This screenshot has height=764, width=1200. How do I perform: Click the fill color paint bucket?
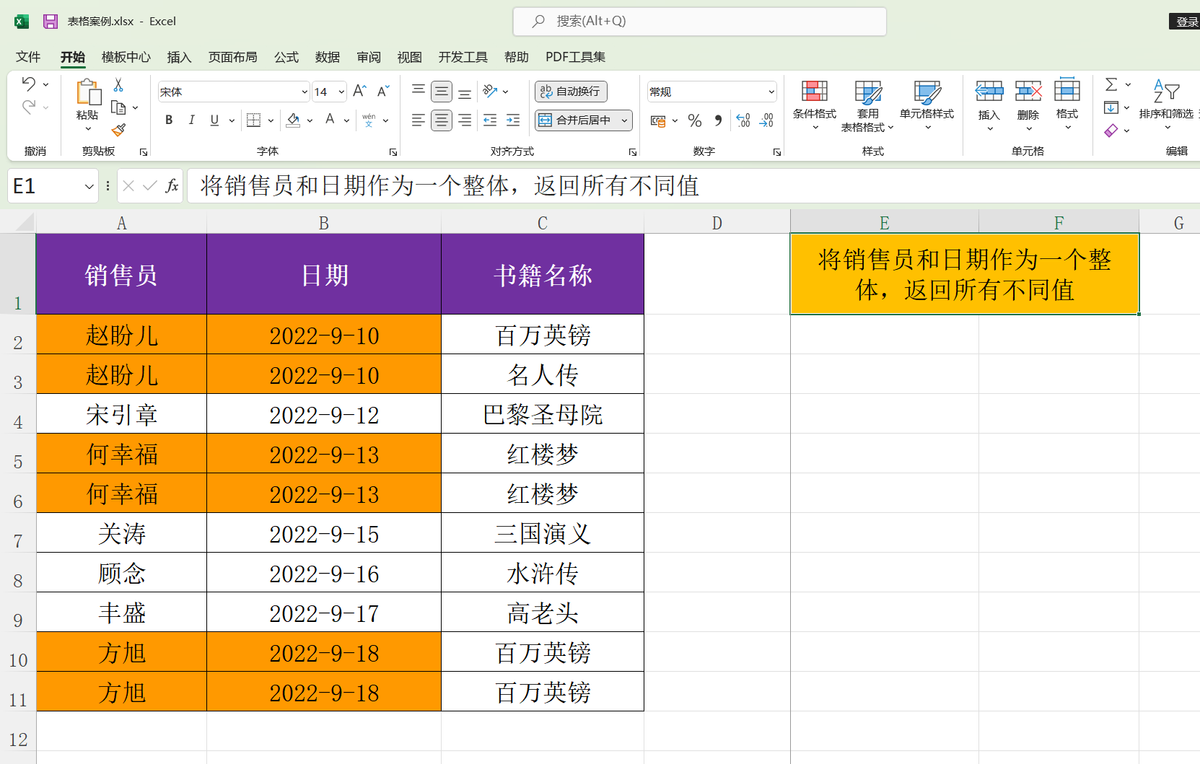coord(293,120)
